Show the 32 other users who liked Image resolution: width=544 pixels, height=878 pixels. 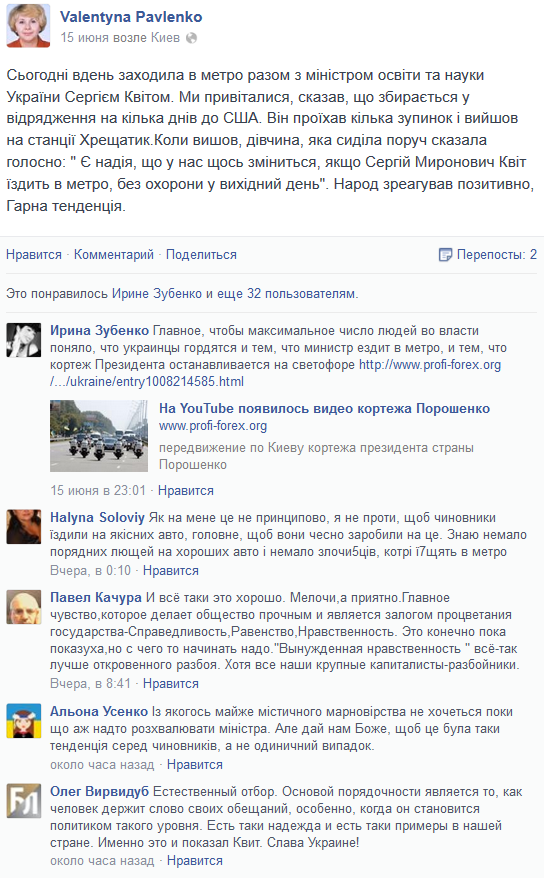pyautogui.click(x=301, y=293)
